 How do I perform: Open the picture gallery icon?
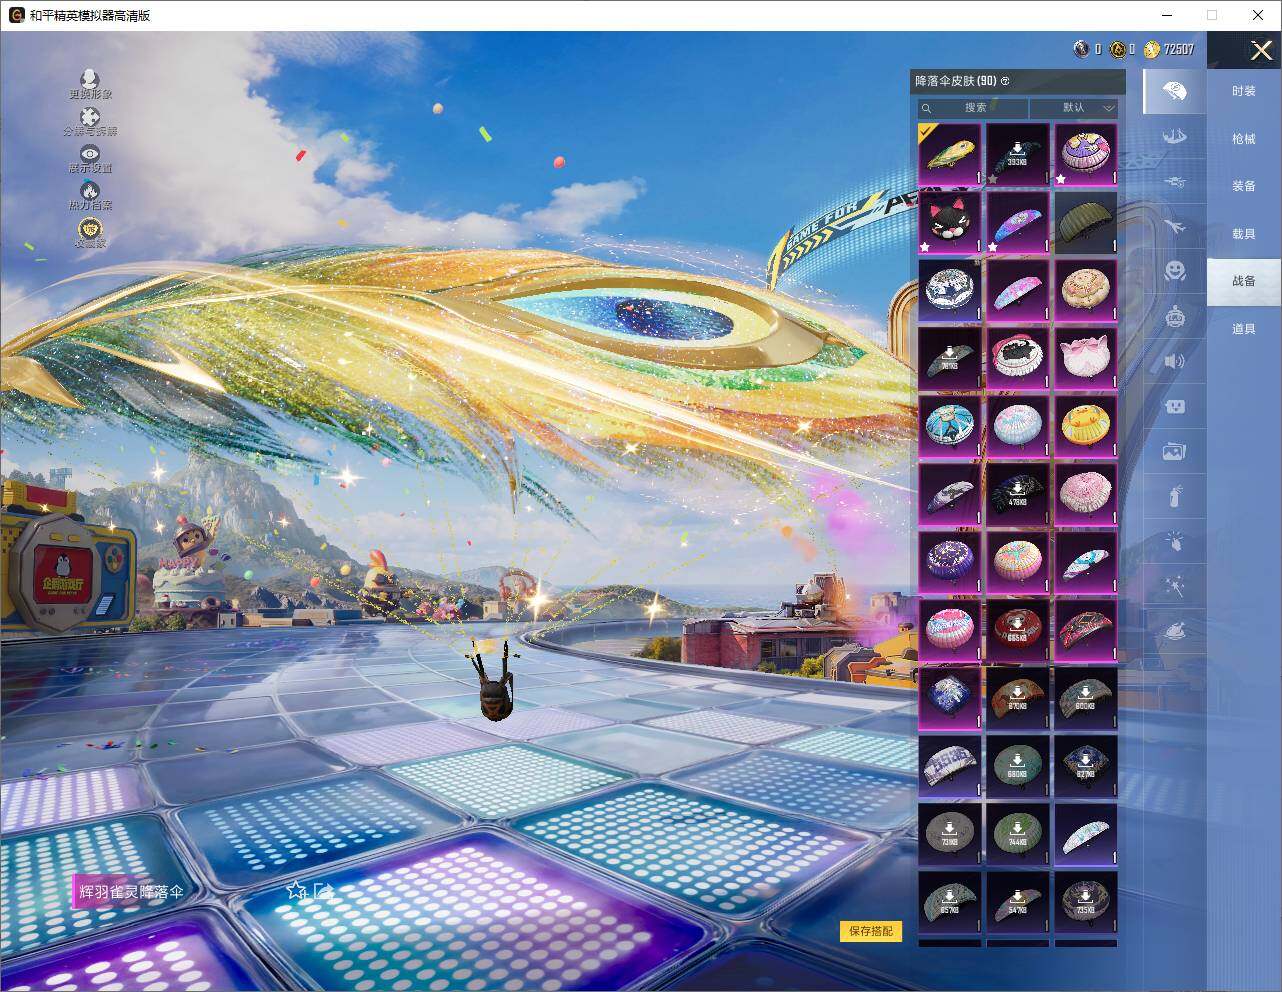coord(1175,451)
